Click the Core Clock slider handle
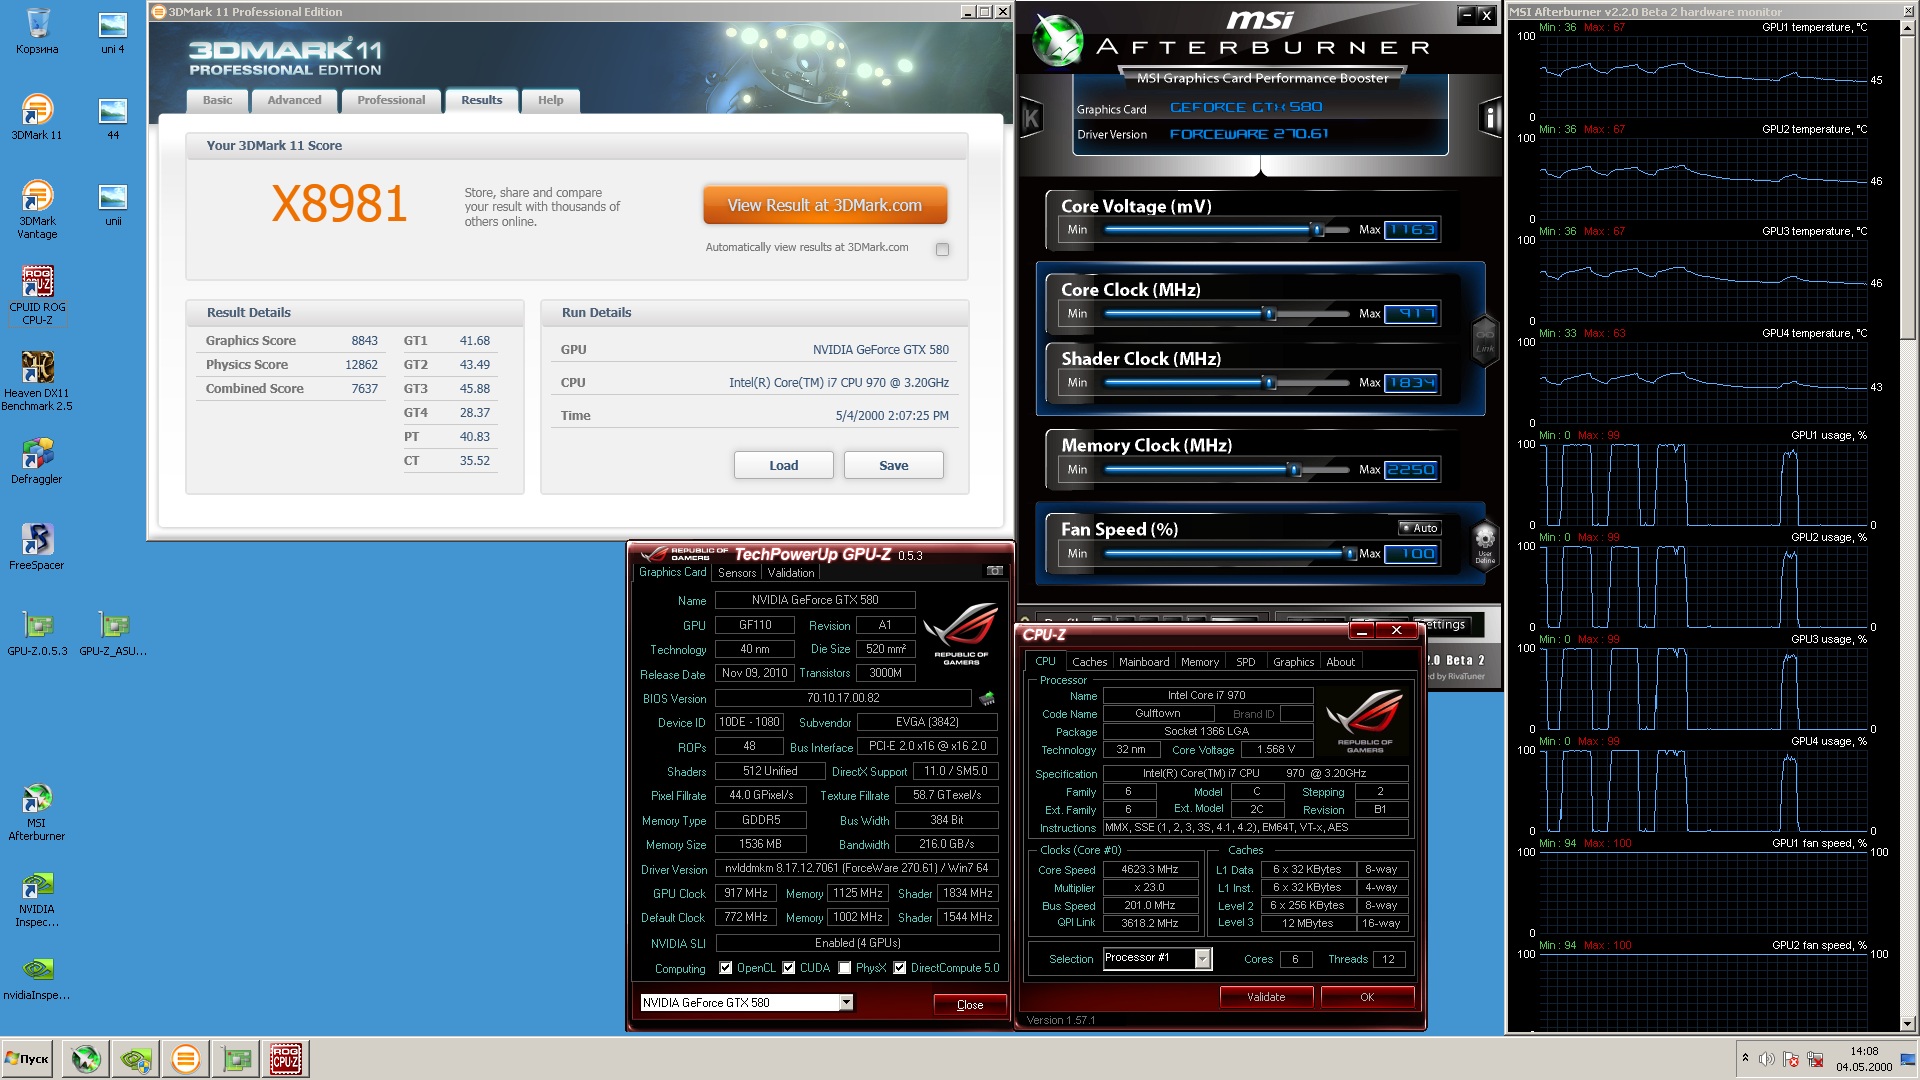The image size is (1920, 1080). (1270, 314)
